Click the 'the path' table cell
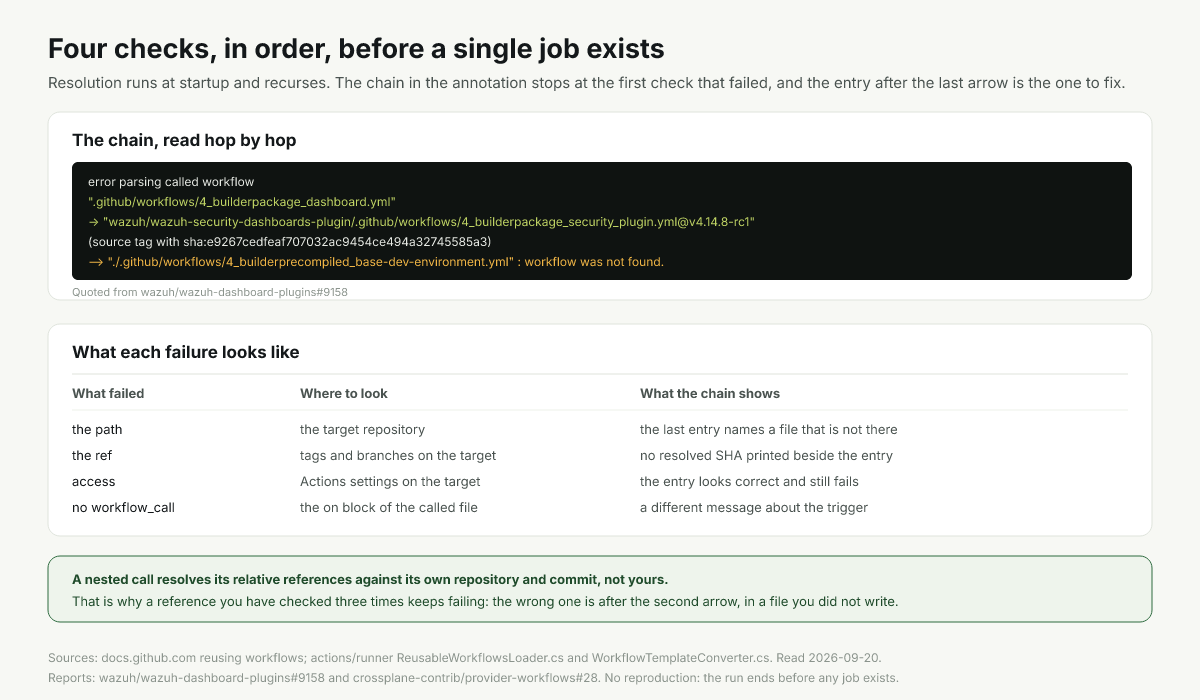Viewport: 1200px width, 700px height. pos(97,429)
